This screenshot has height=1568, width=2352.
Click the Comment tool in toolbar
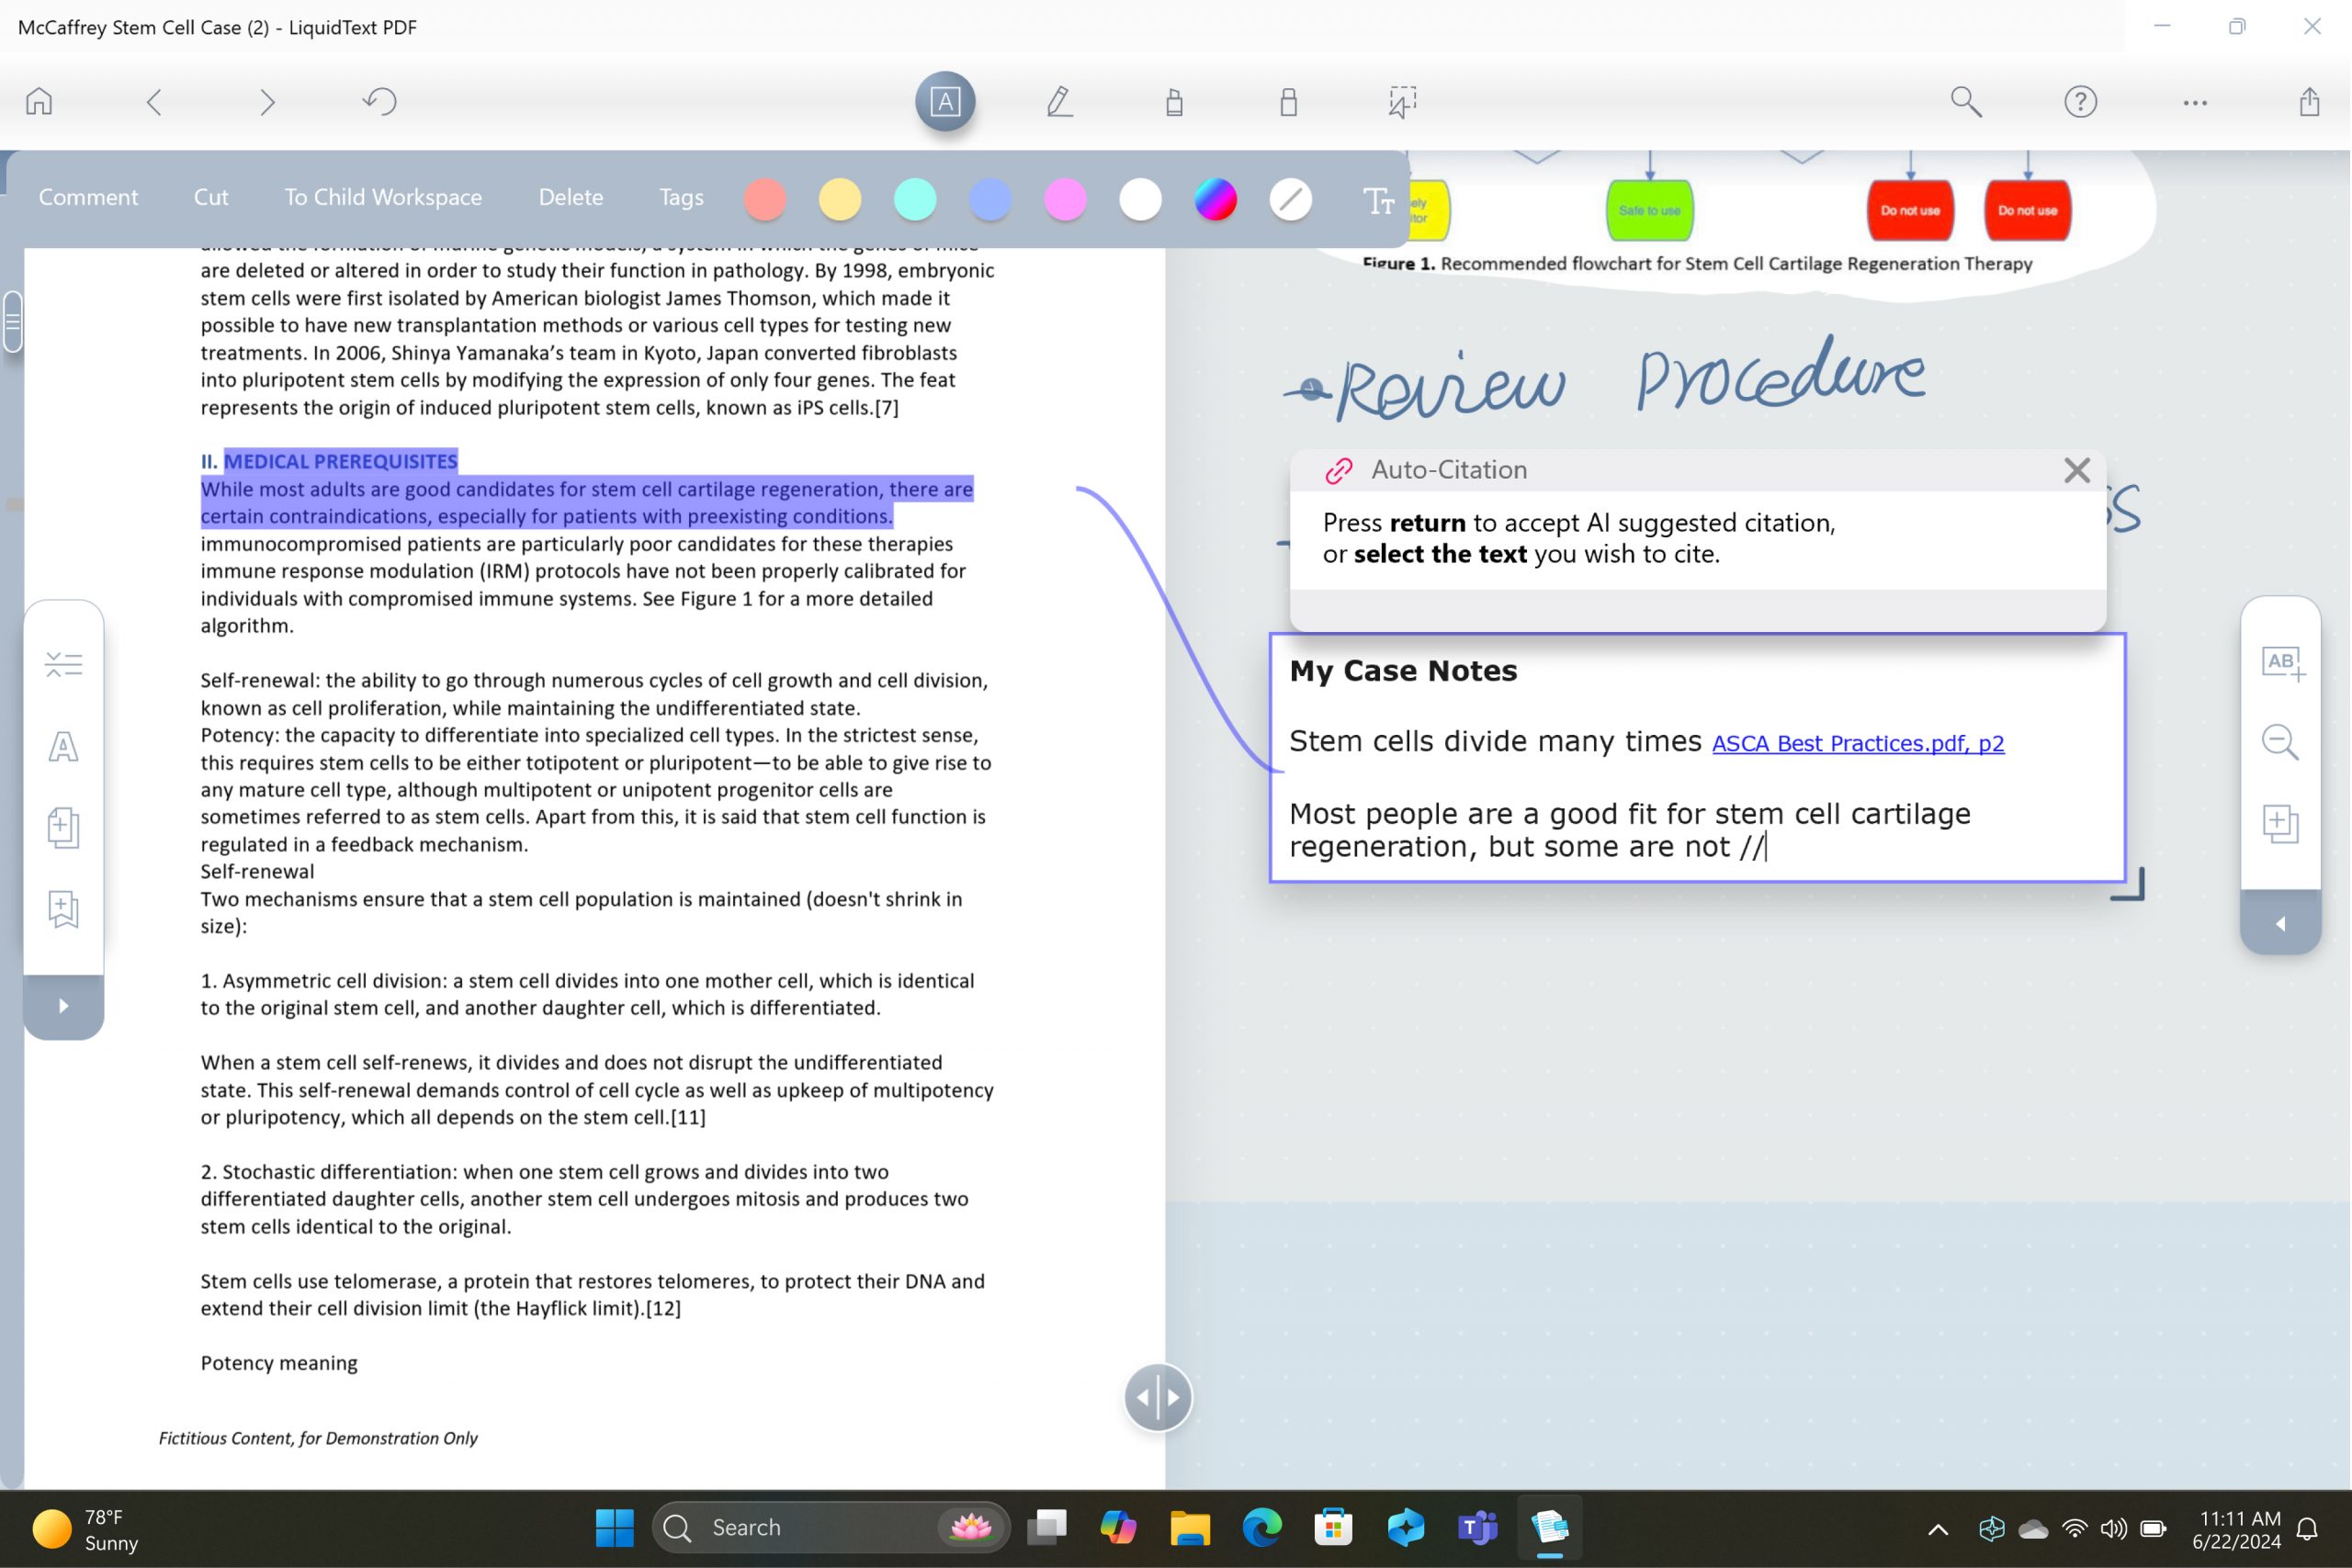(x=87, y=196)
